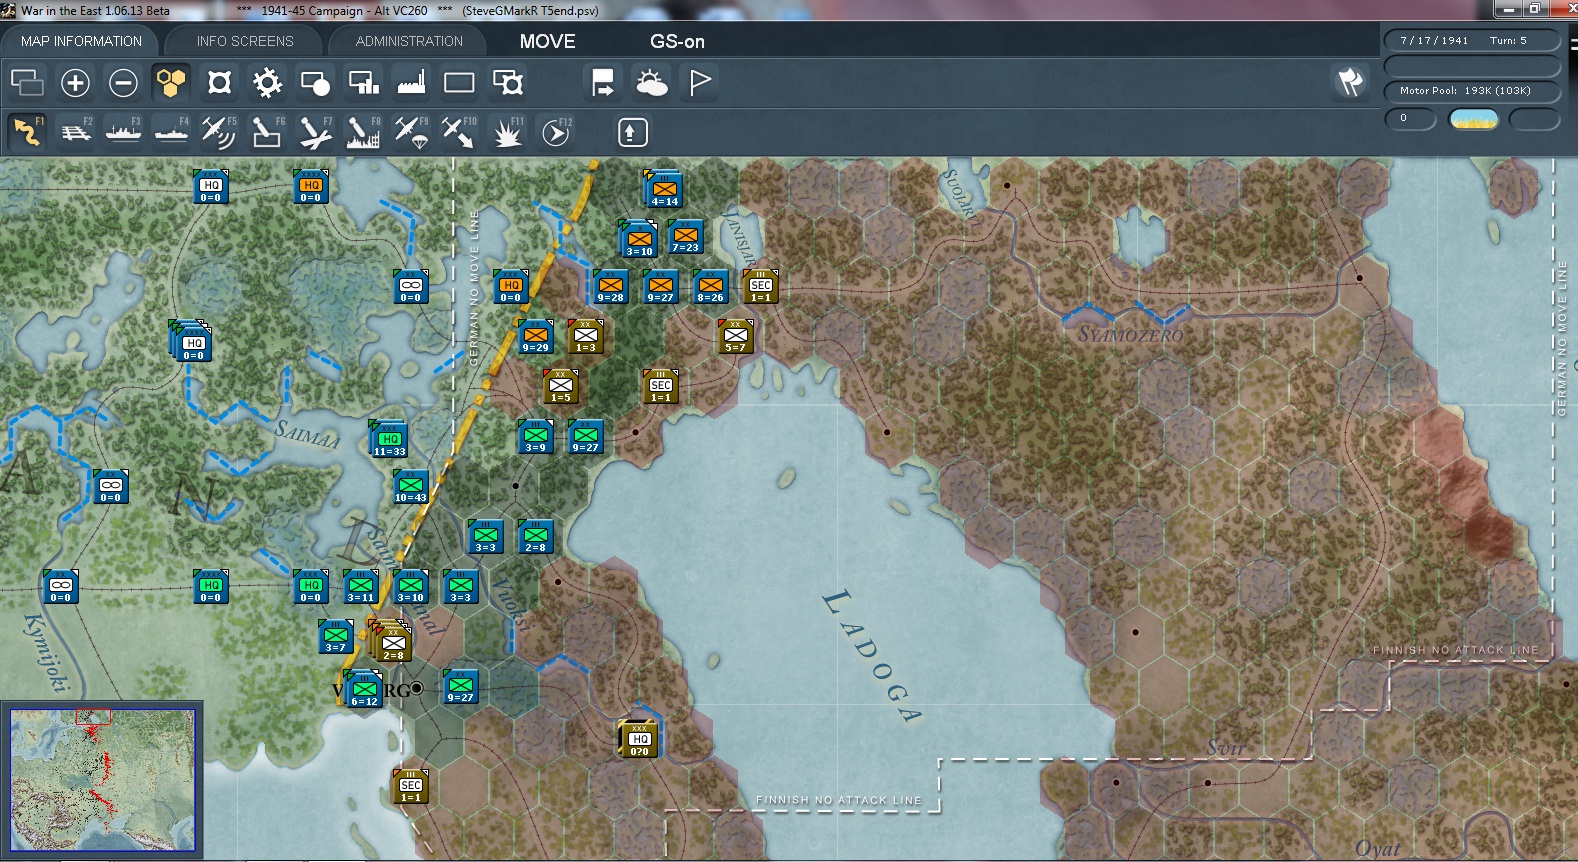Click the 7/17/1941 date display
Screen dimensions: 1578x862
(x=1434, y=41)
